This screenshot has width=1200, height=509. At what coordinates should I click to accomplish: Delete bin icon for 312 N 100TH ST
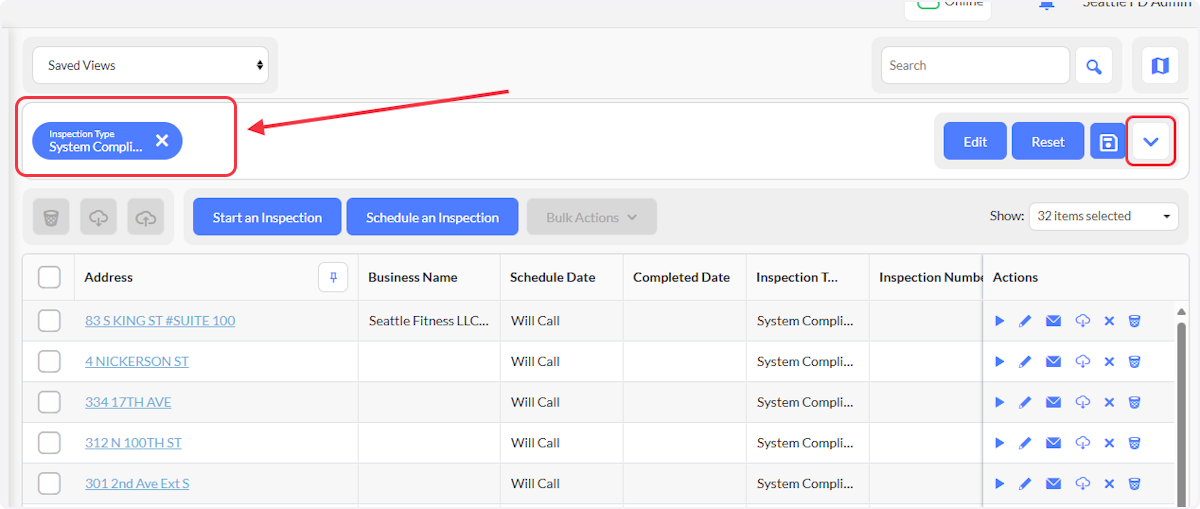coord(1135,443)
